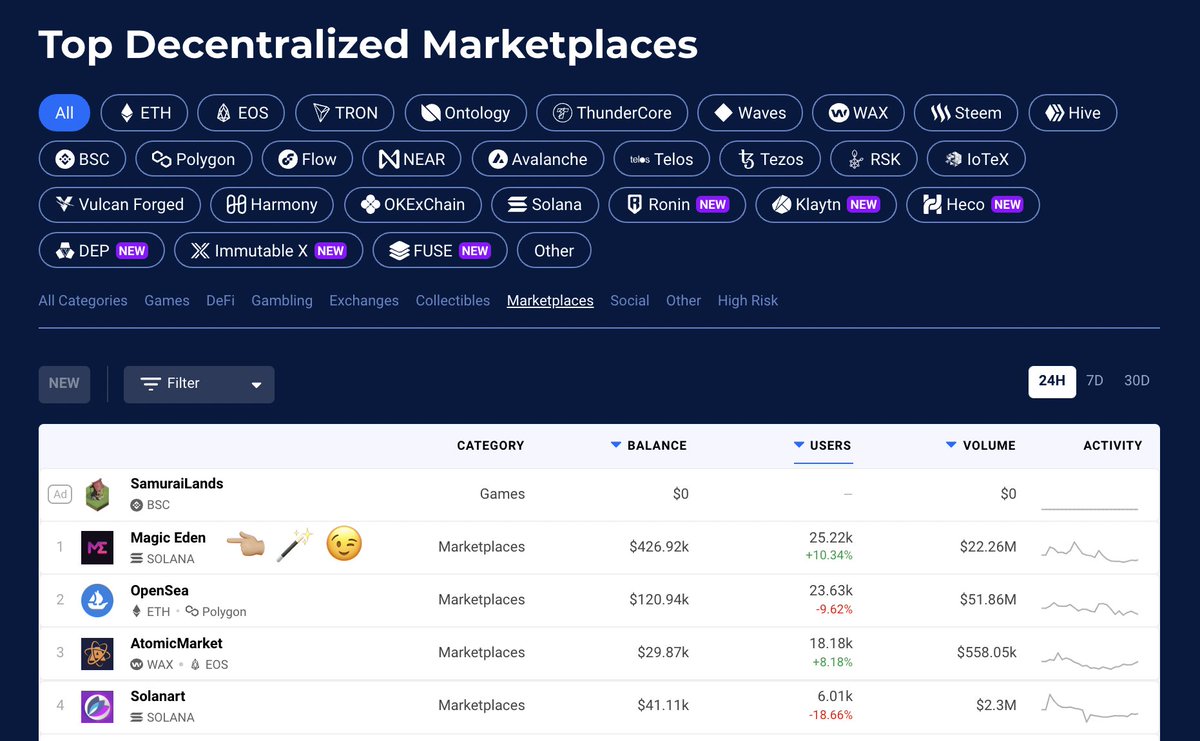This screenshot has width=1200, height=741.
Task: Switch to Collectibles category
Action: [x=453, y=300]
